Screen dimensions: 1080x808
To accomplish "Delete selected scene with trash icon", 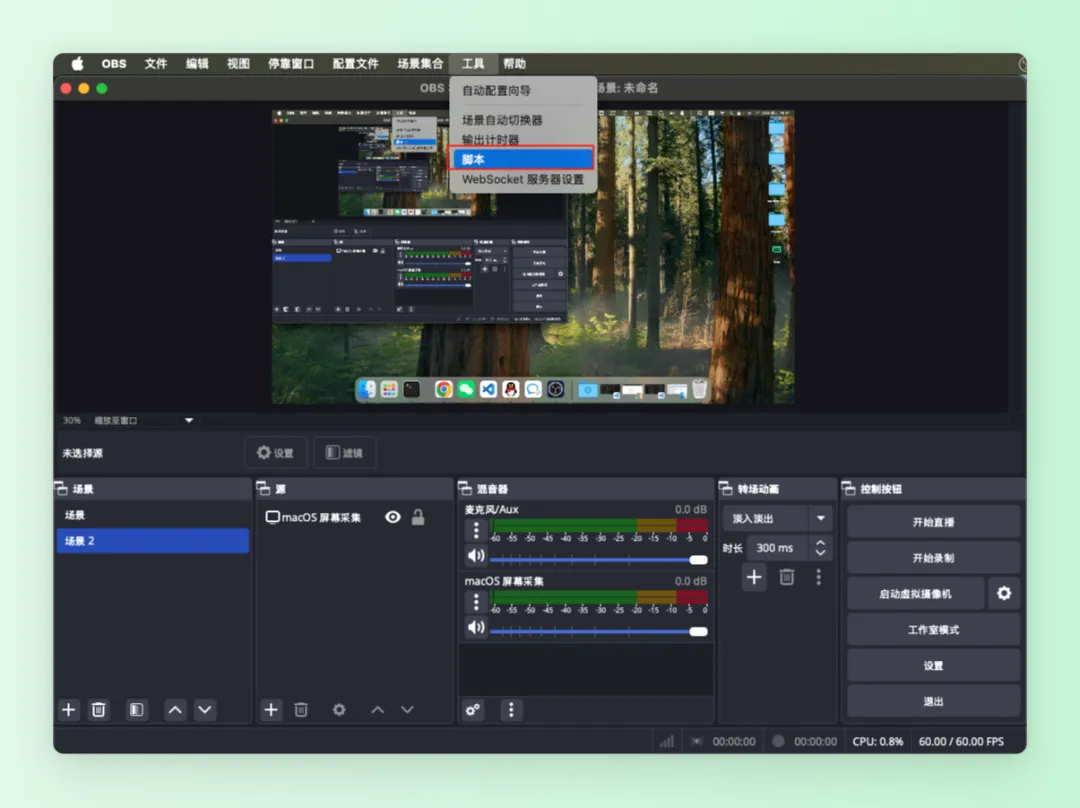I will click(x=98, y=709).
